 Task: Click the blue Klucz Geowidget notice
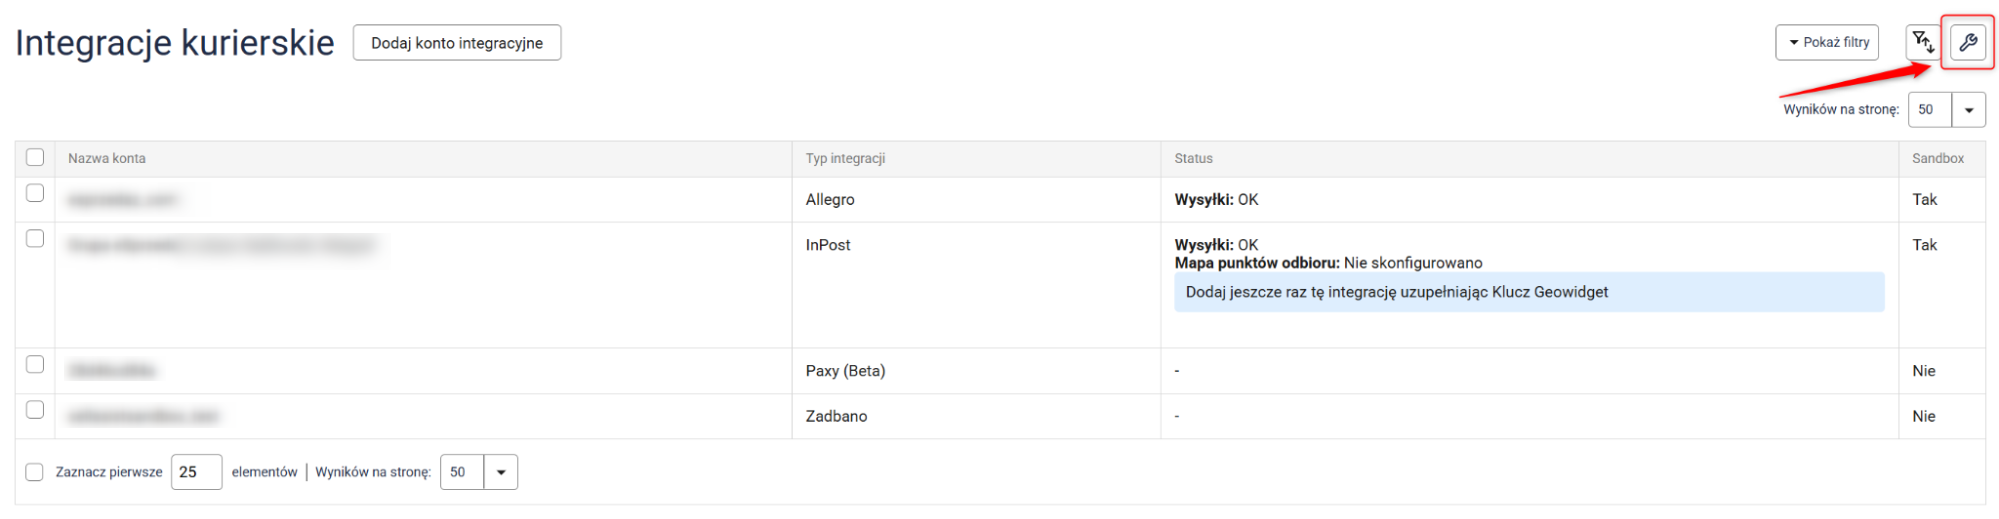(1528, 292)
